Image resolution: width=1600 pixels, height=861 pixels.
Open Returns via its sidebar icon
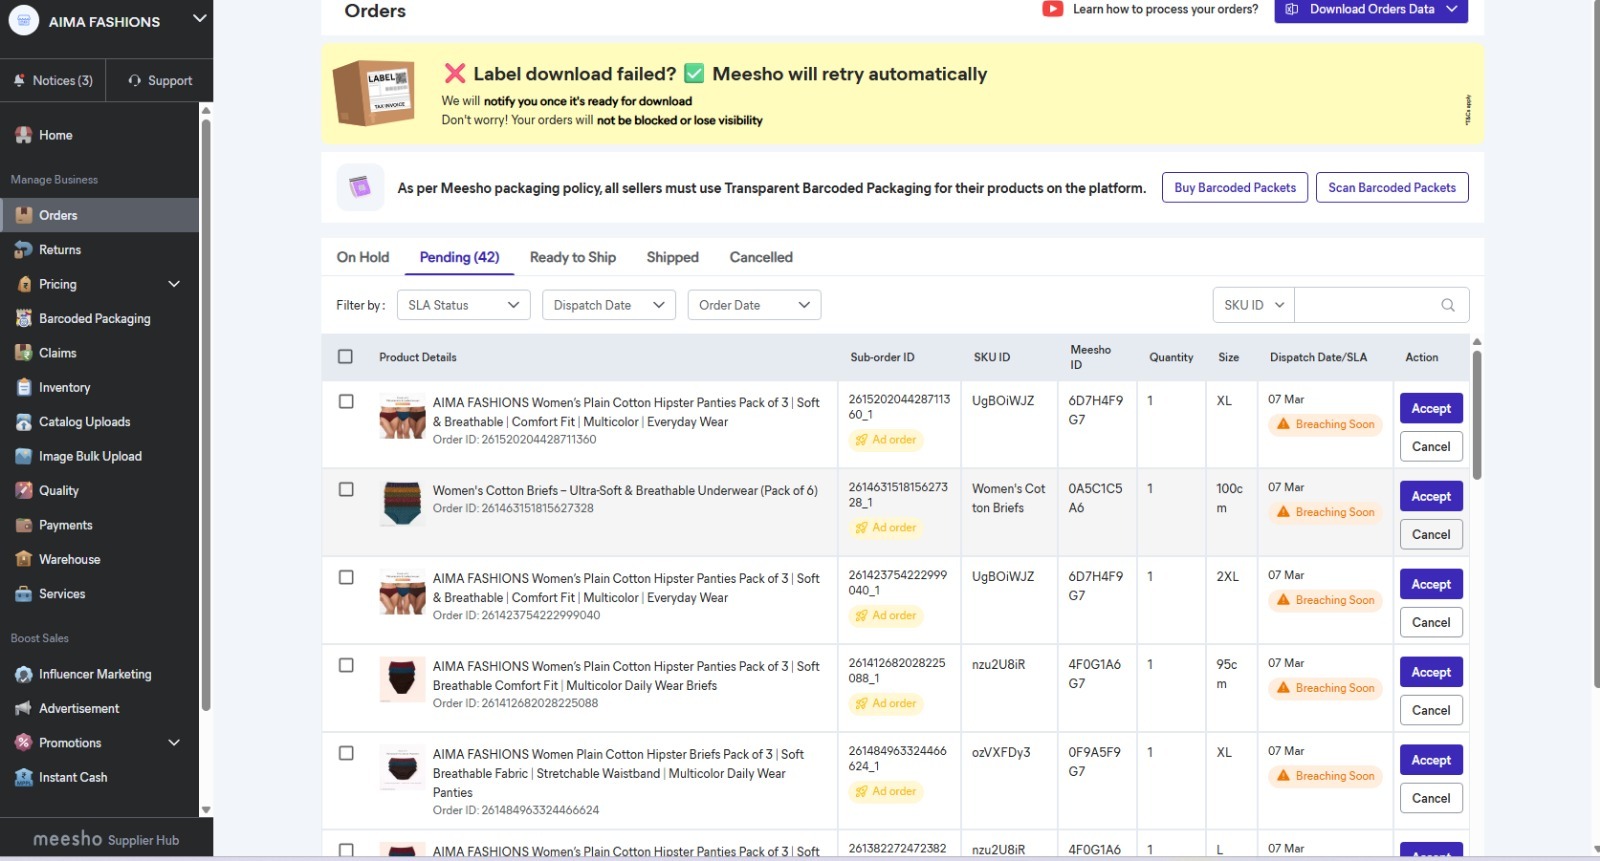click(24, 250)
